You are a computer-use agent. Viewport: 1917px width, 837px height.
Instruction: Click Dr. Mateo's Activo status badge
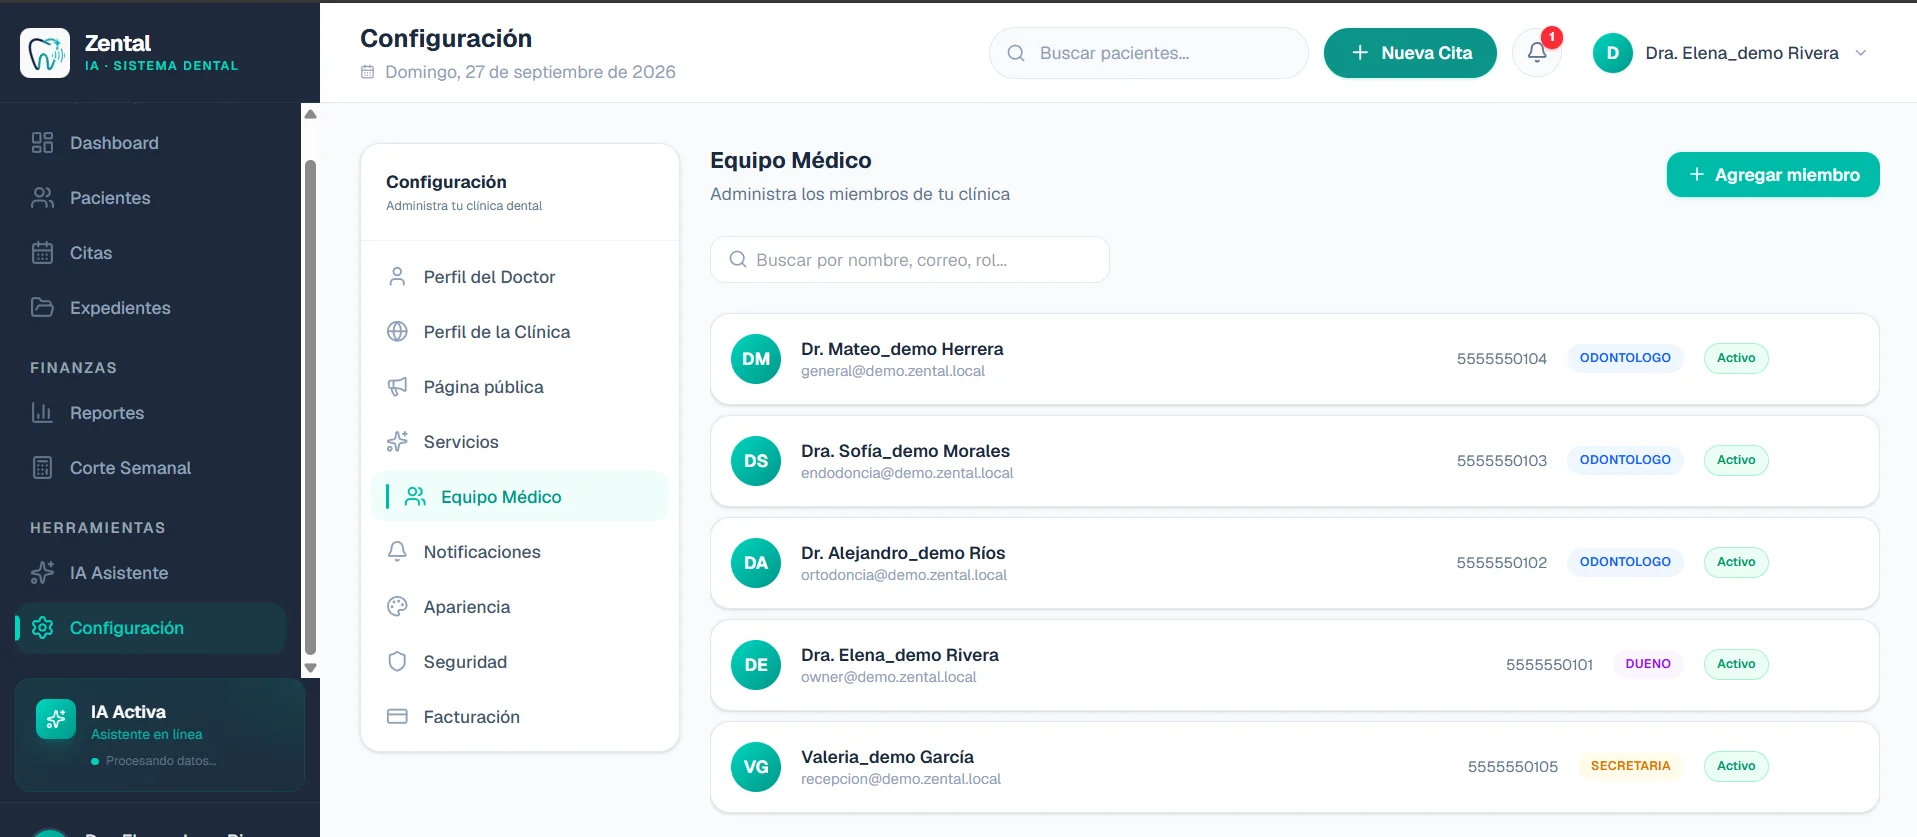click(x=1736, y=358)
